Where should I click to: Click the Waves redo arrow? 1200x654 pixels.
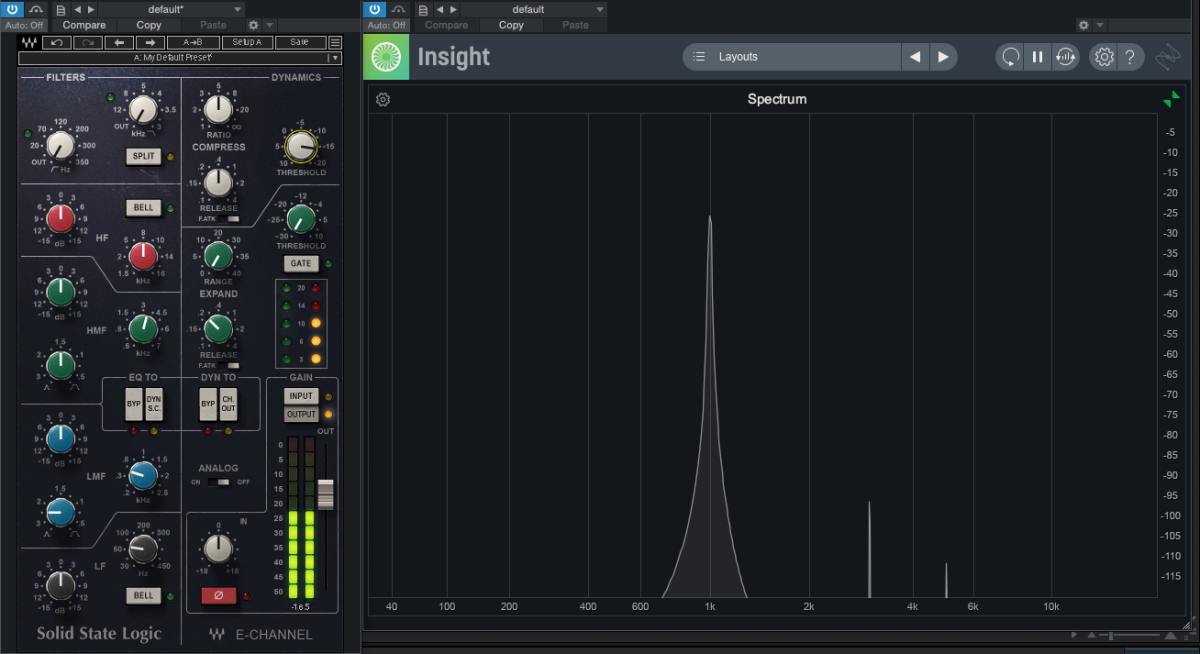coord(87,43)
